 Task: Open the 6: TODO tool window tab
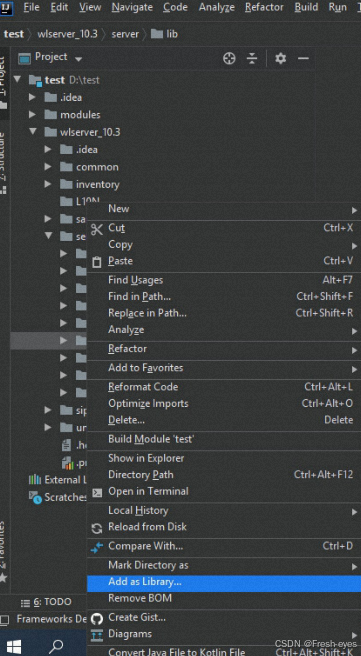pos(46,602)
